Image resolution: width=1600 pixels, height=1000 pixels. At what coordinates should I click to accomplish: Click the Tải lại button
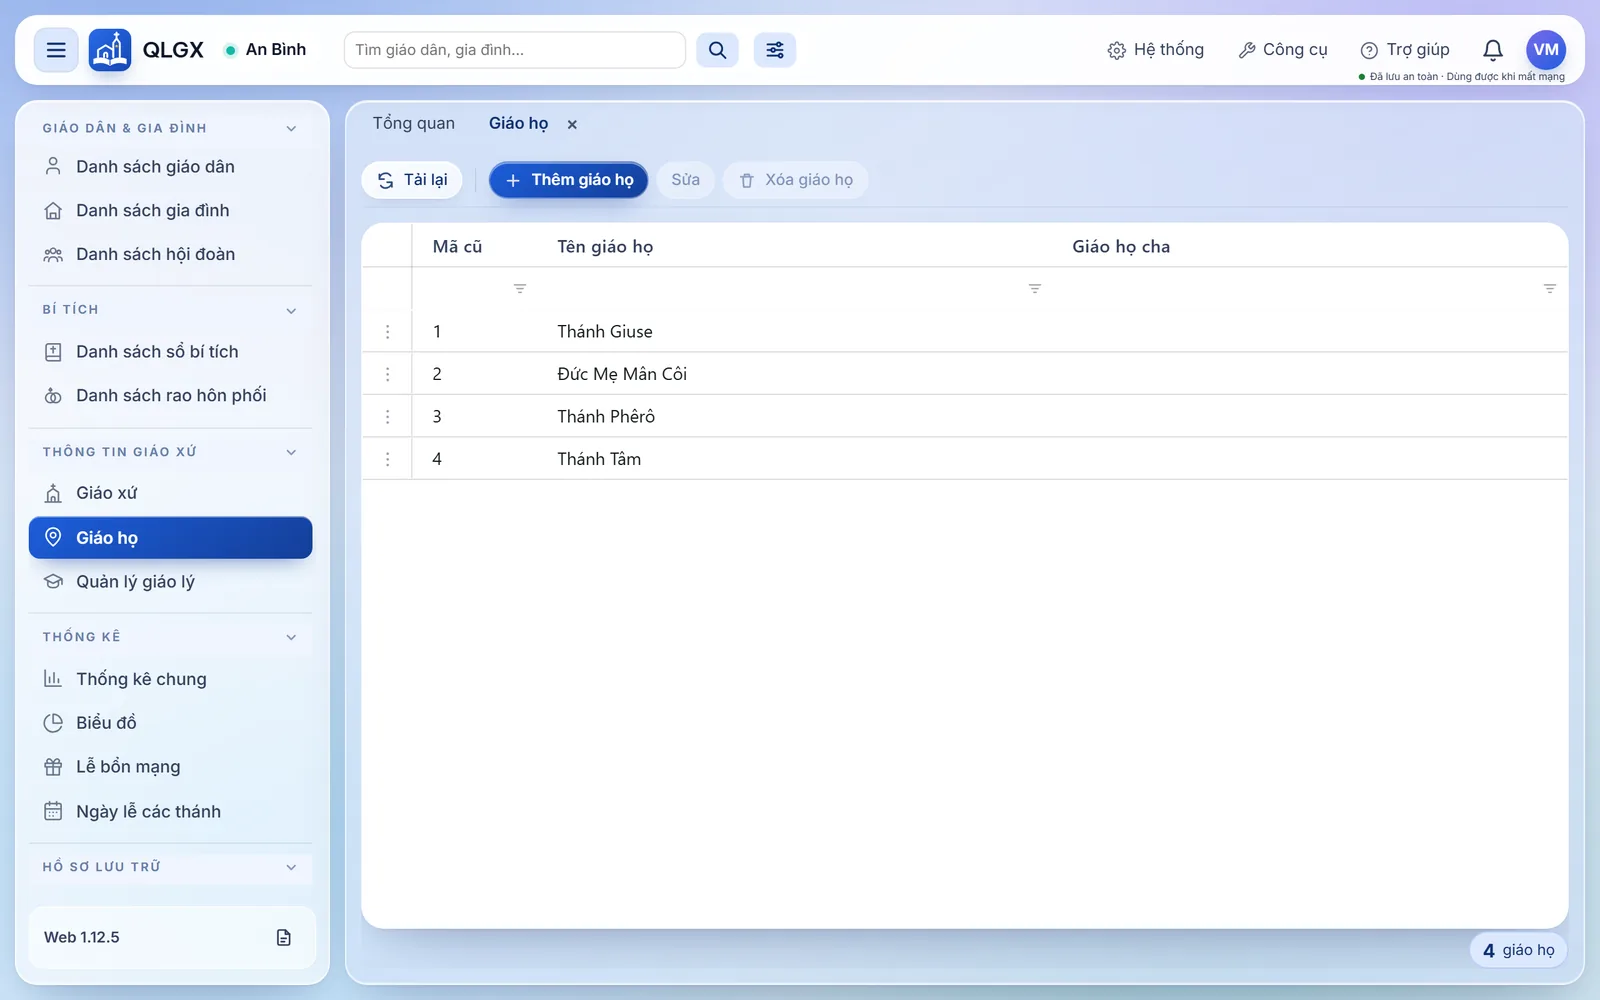tap(412, 180)
